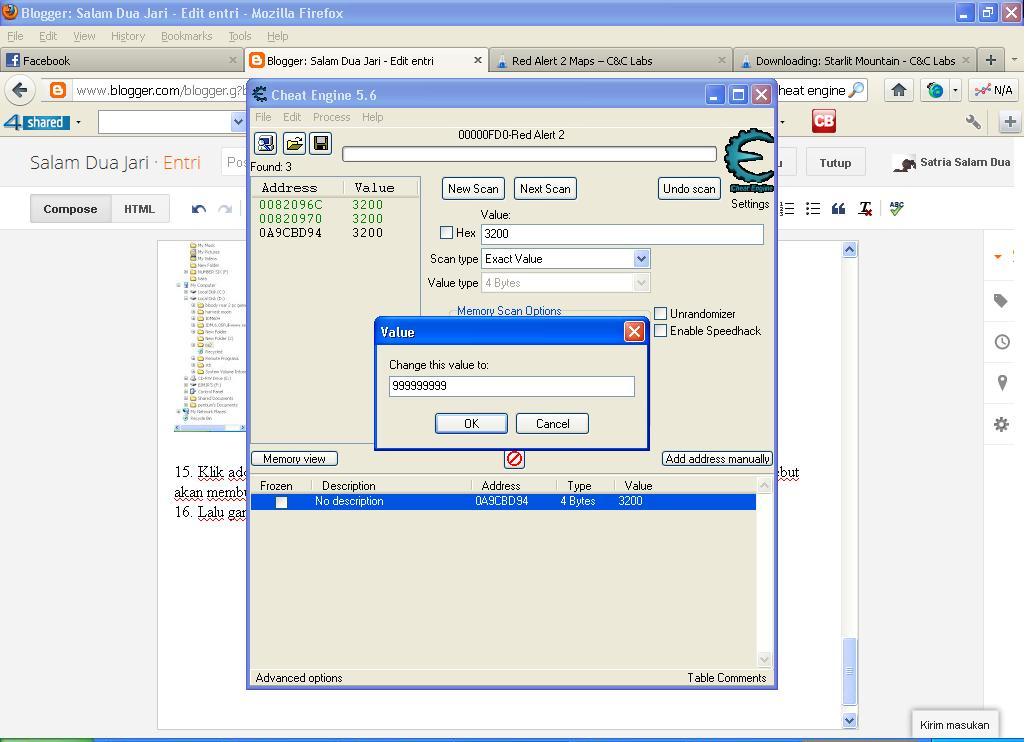Open Cheat Engine File menu
1026x742 pixels.
(x=263, y=117)
